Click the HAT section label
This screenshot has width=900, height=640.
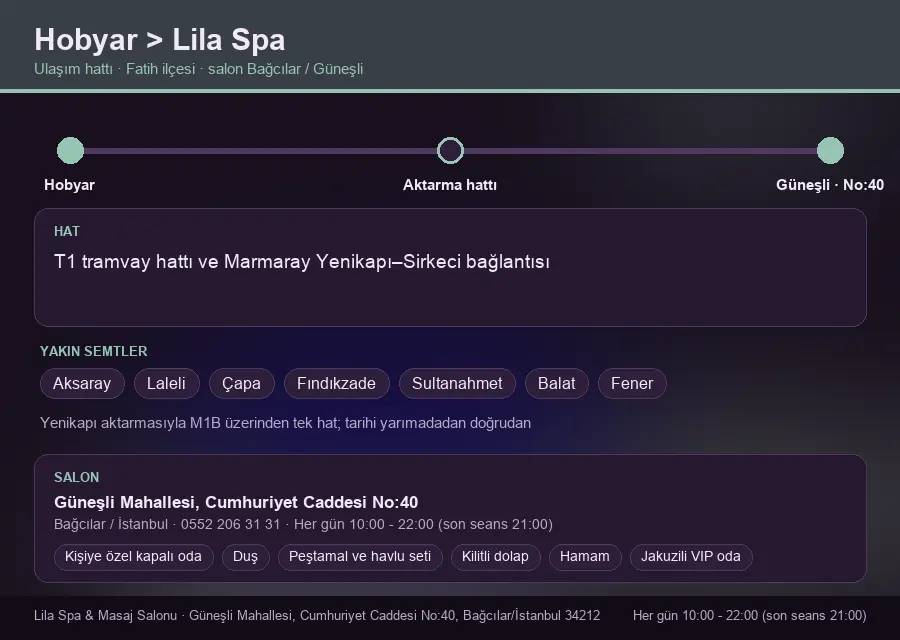67,231
